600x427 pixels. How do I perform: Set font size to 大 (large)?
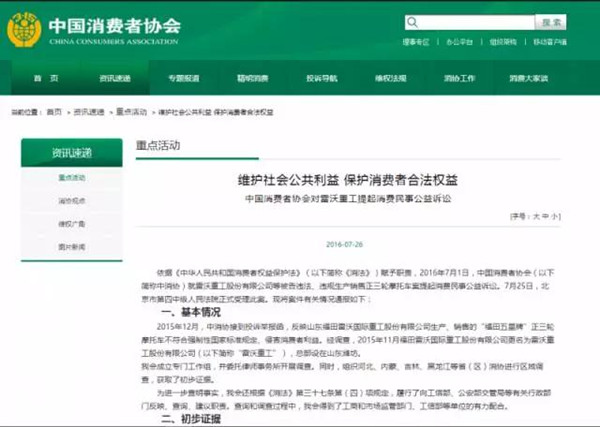pos(536,217)
